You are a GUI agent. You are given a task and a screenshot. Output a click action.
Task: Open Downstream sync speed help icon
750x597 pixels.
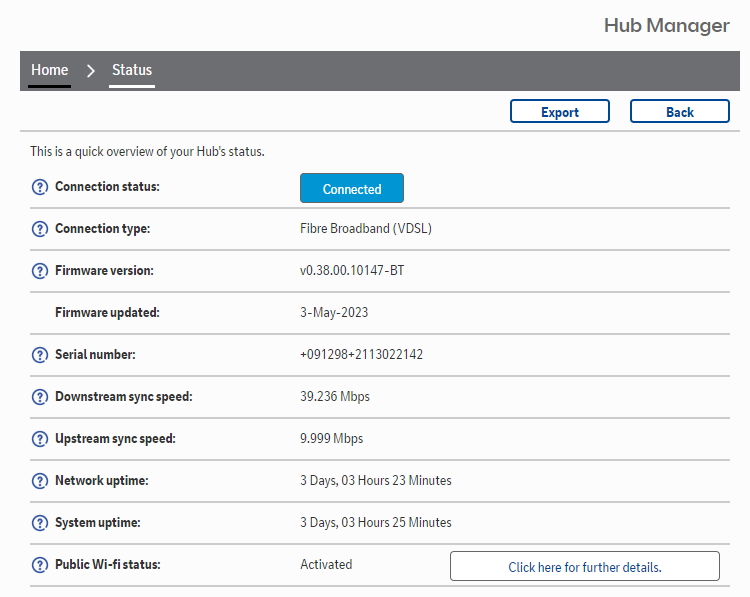click(40, 397)
